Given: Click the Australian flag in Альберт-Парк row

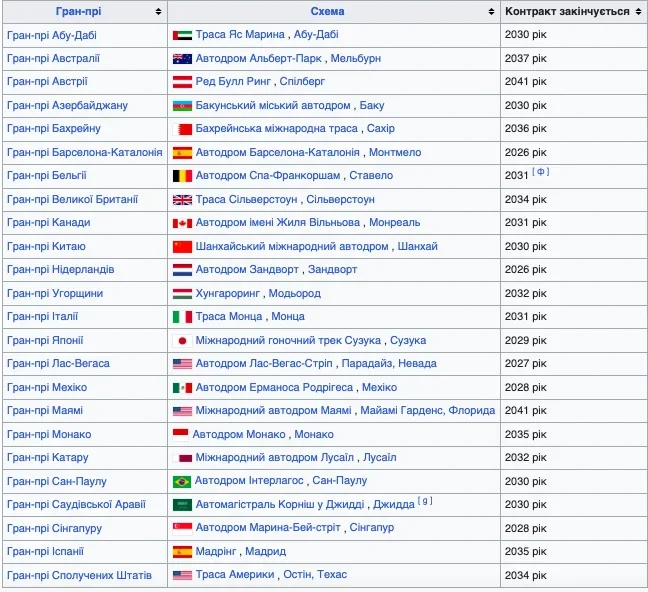Looking at the screenshot, I should pos(182,59).
